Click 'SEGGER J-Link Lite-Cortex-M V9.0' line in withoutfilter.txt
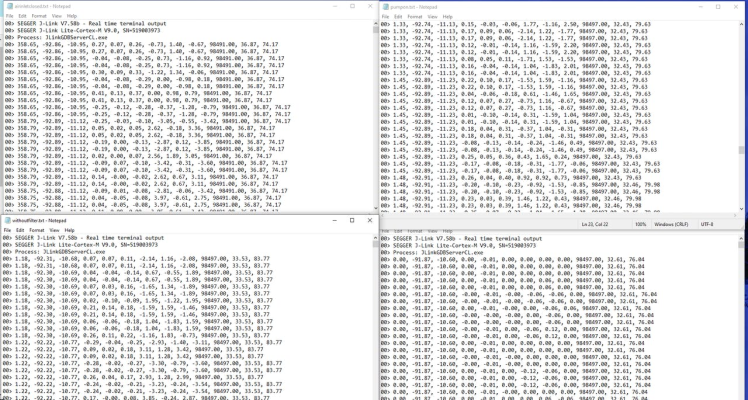The height and width of the screenshot is (400, 748). point(80,245)
